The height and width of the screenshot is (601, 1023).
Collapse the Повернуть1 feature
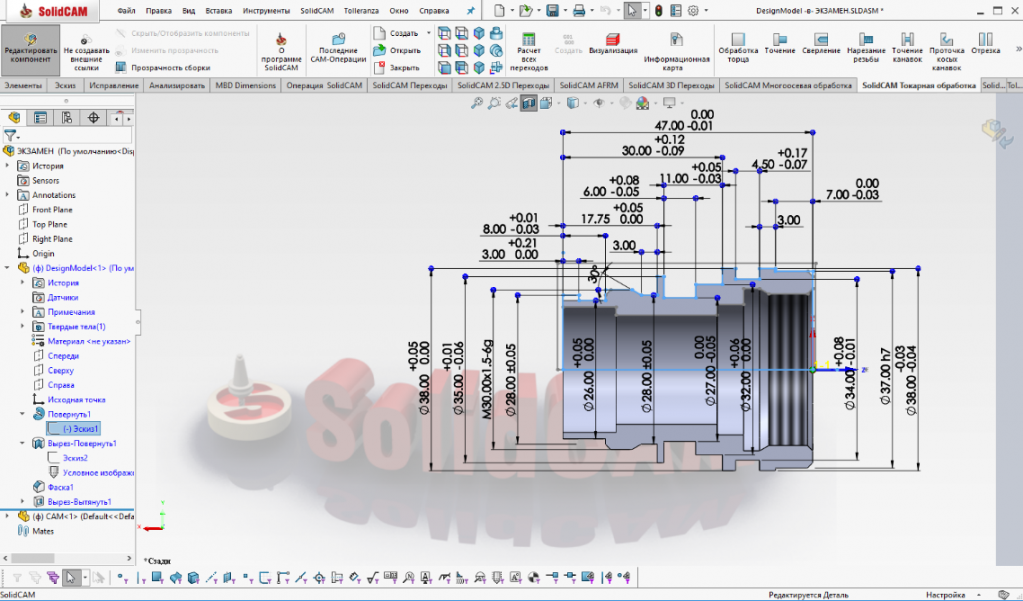(23, 414)
